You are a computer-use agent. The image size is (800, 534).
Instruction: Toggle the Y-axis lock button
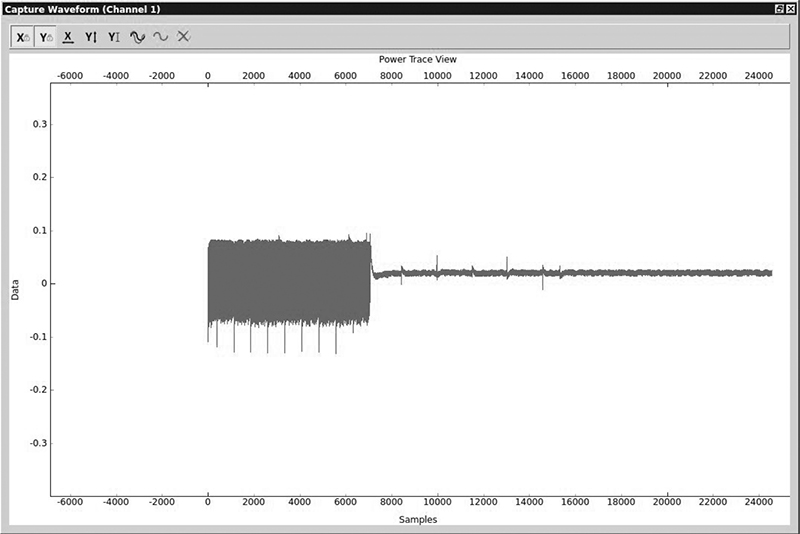coord(45,37)
